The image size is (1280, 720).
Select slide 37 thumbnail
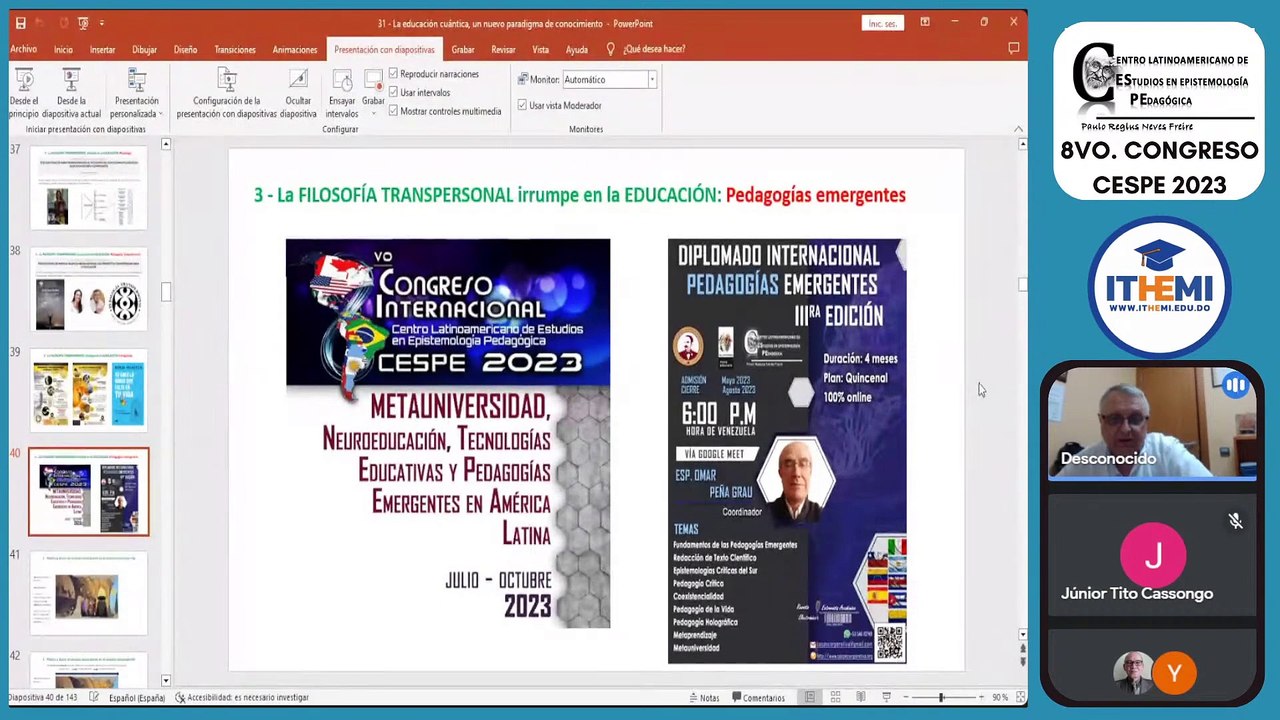[88, 188]
